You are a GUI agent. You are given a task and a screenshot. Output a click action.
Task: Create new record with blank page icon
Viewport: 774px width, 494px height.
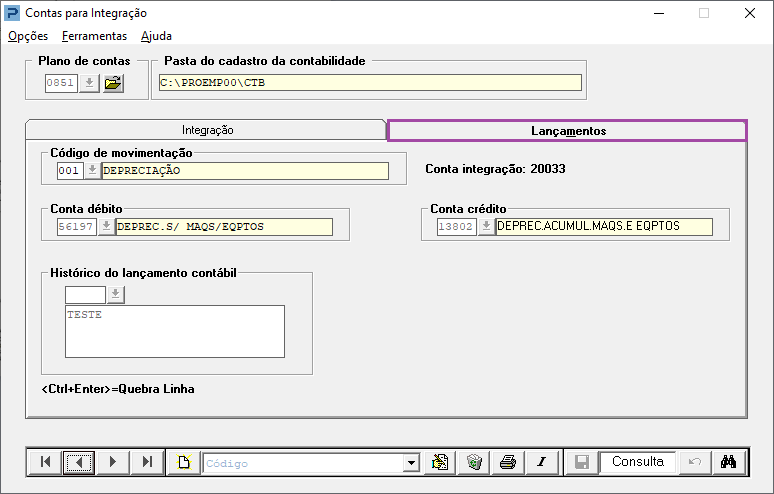[184, 462]
